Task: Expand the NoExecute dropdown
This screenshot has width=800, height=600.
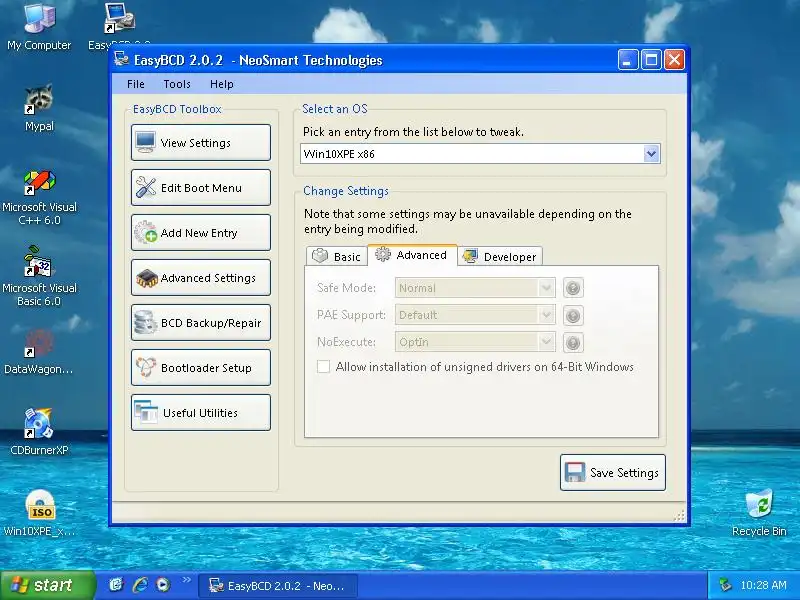Action: pos(546,342)
